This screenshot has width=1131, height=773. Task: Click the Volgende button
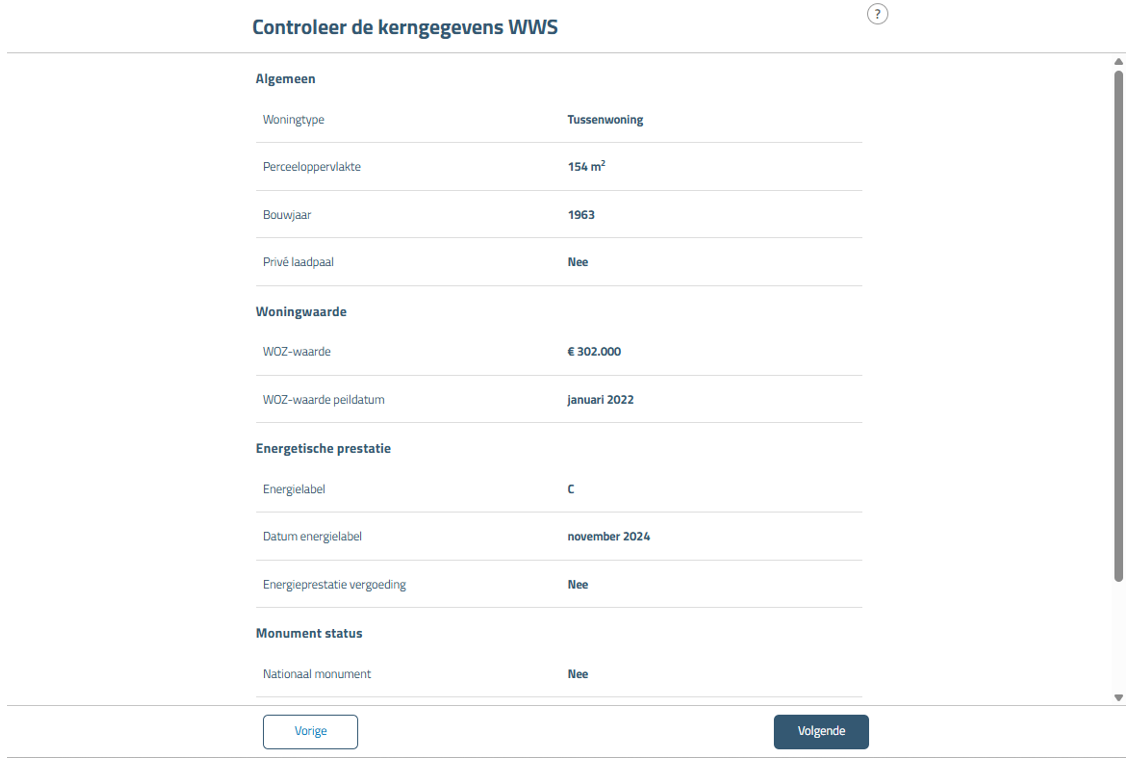point(820,731)
